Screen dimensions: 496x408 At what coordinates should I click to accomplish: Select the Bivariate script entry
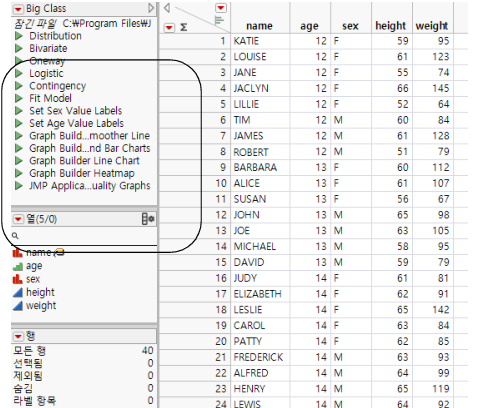(x=48, y=48)
